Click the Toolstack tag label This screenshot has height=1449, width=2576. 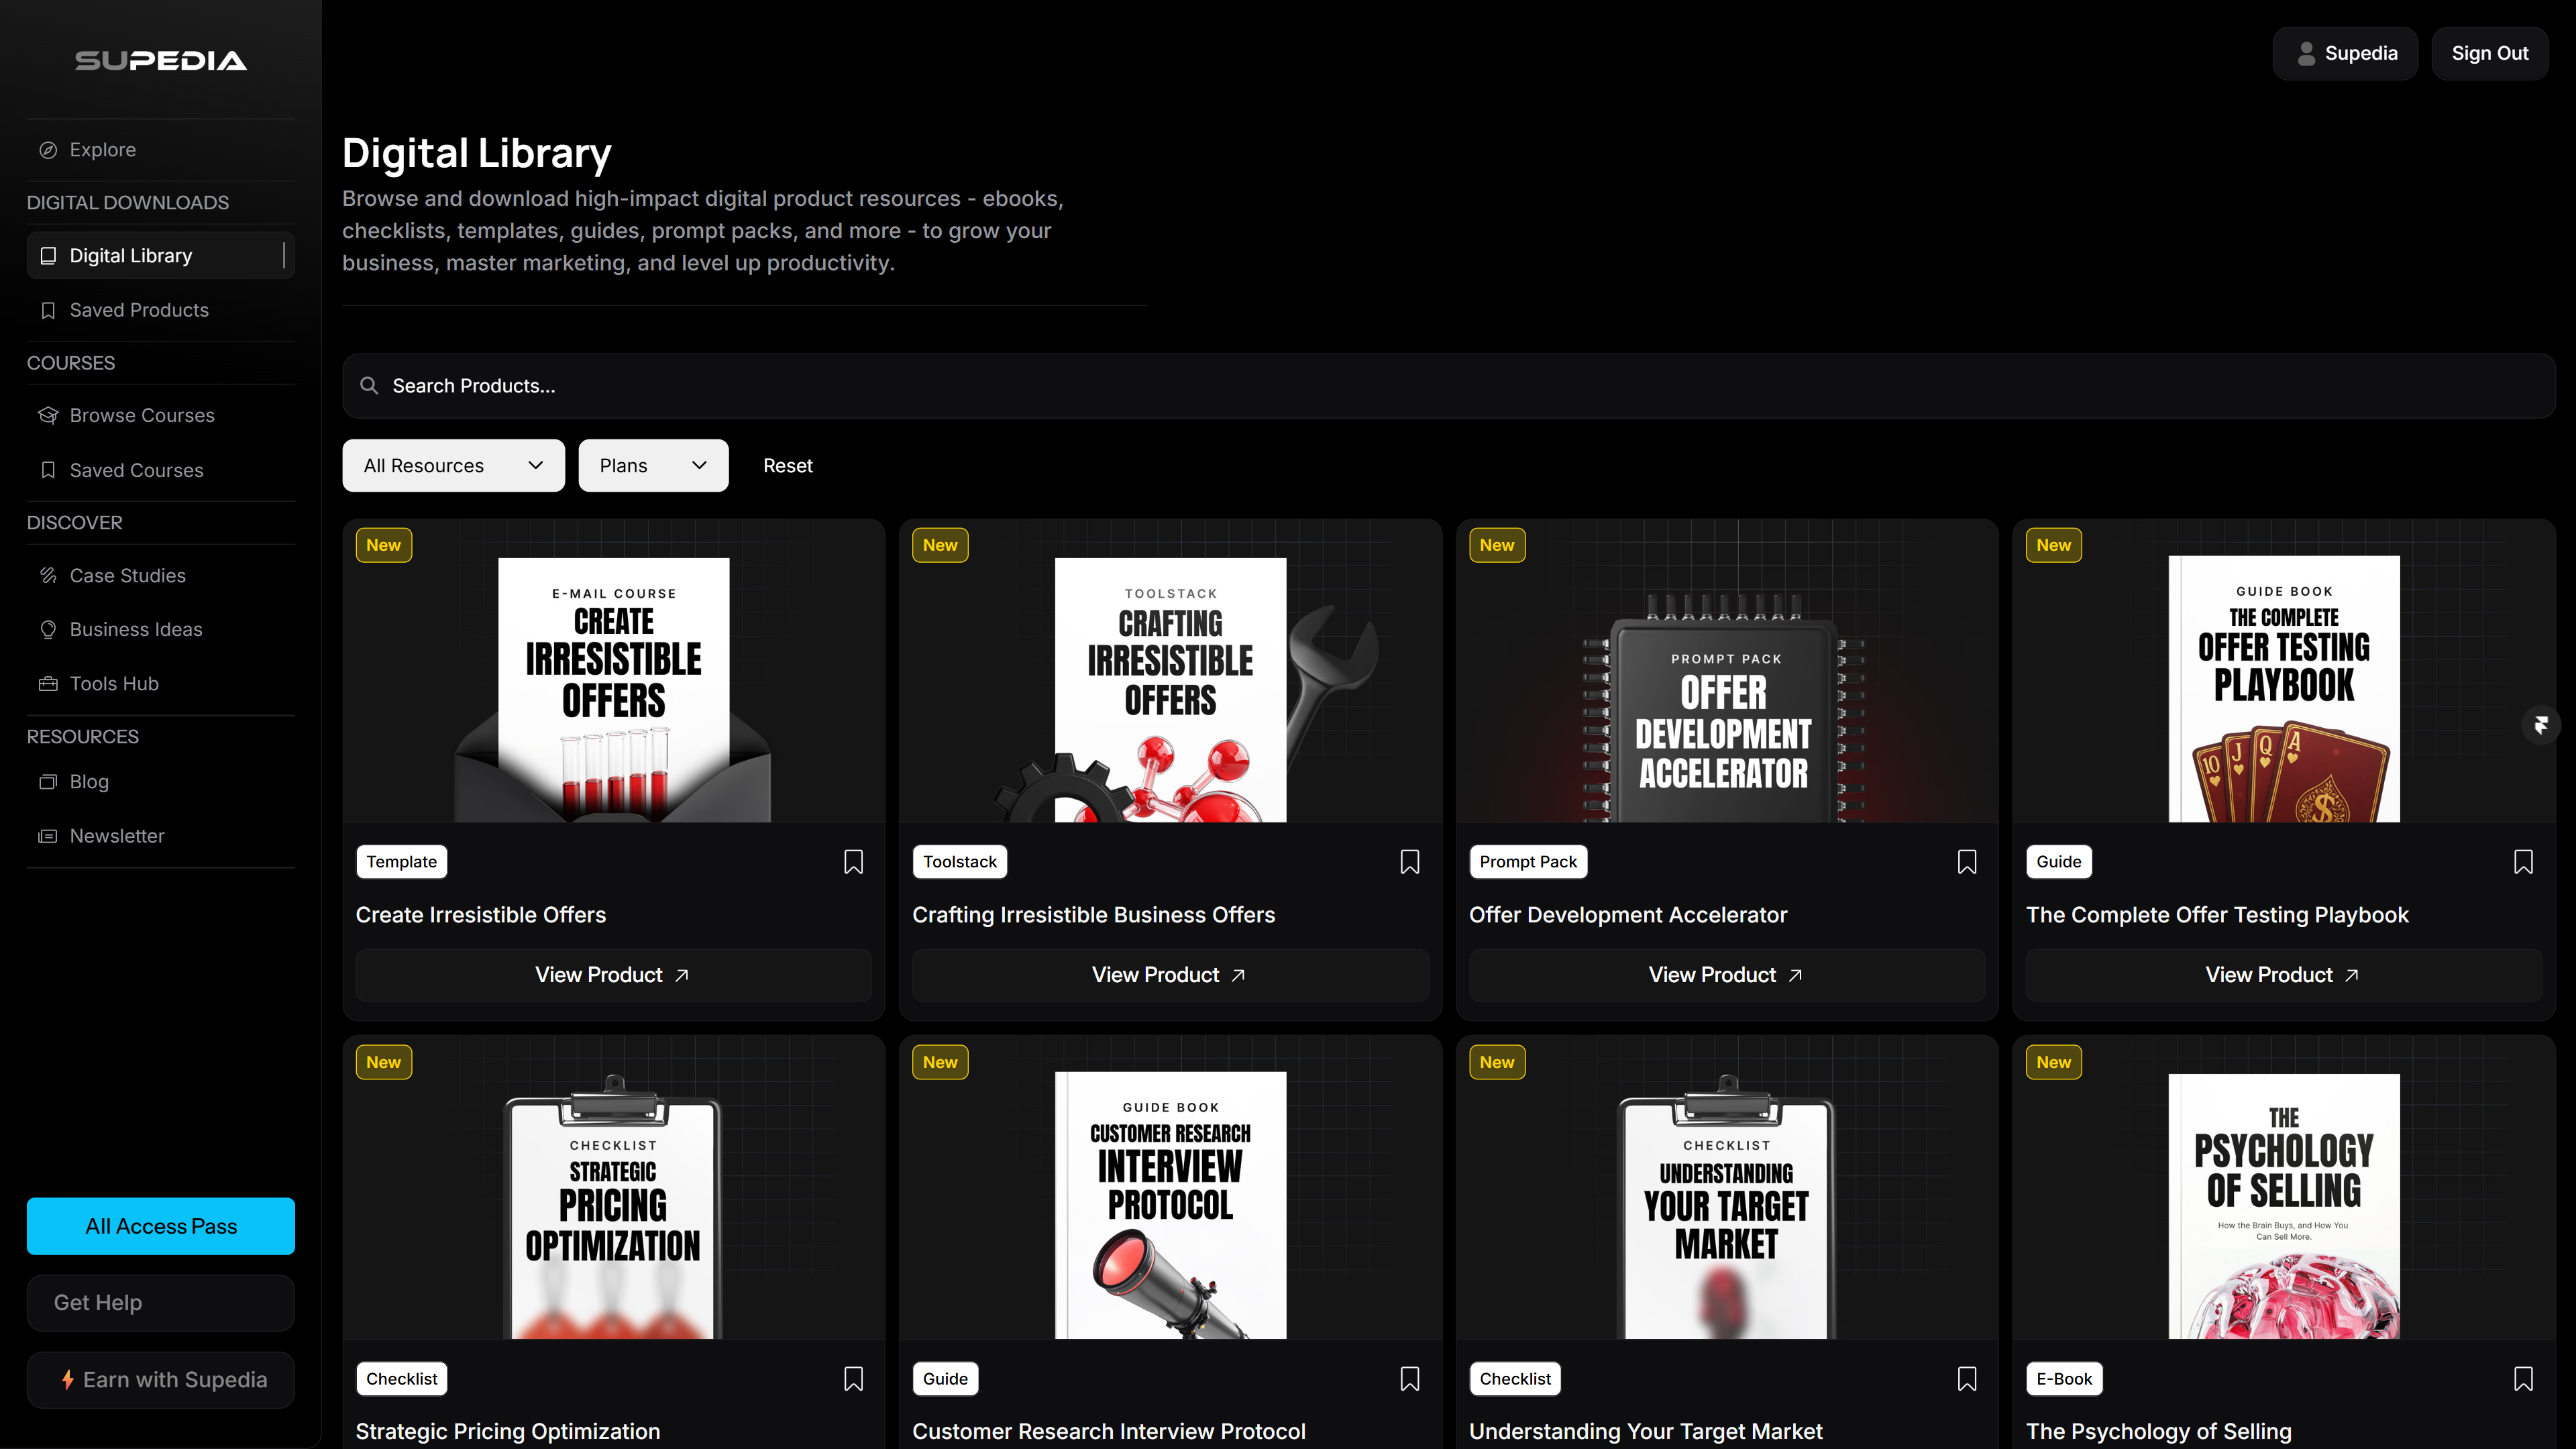coord(960,862)
